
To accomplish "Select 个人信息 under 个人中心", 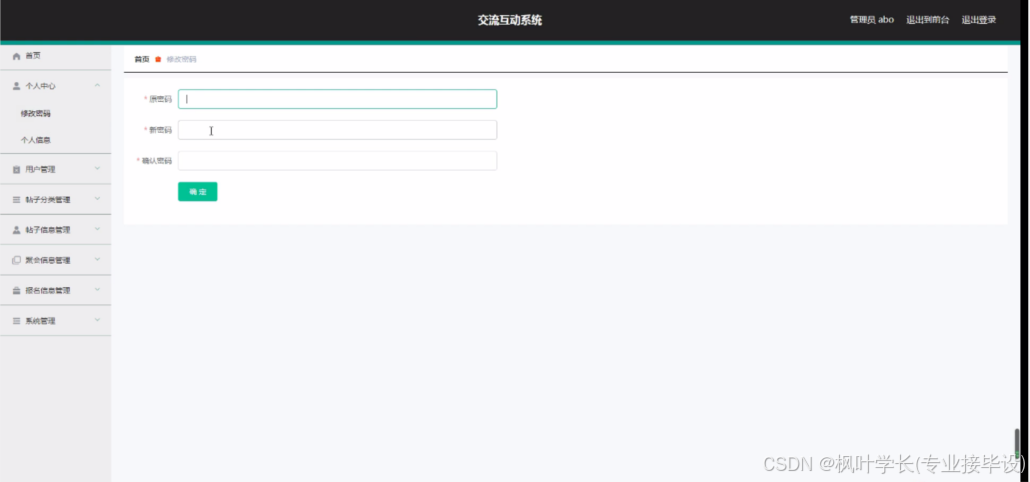I will 35,140.
